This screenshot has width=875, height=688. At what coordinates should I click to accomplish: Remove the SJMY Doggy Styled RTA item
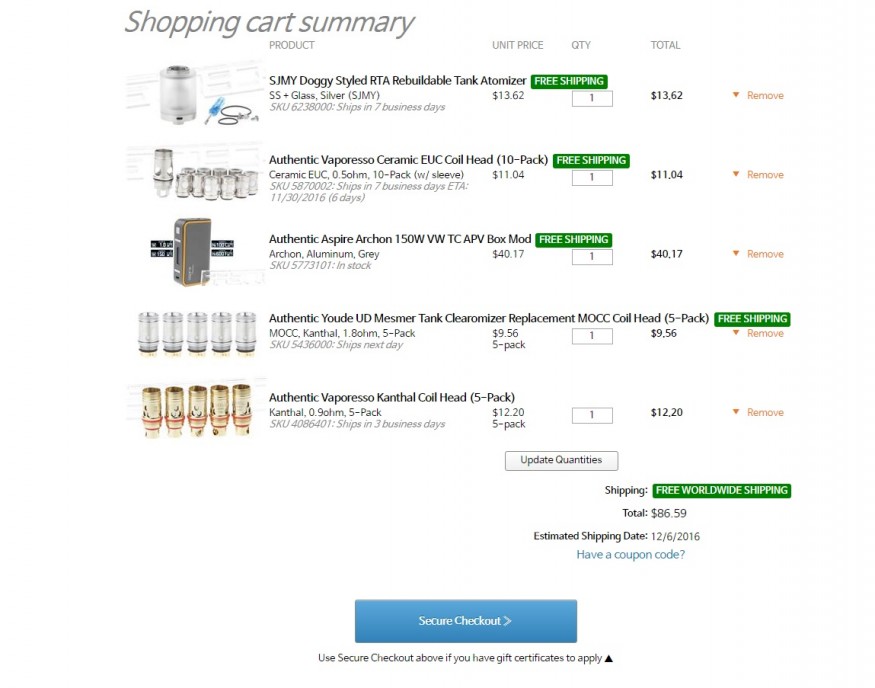tap(764, 96)
